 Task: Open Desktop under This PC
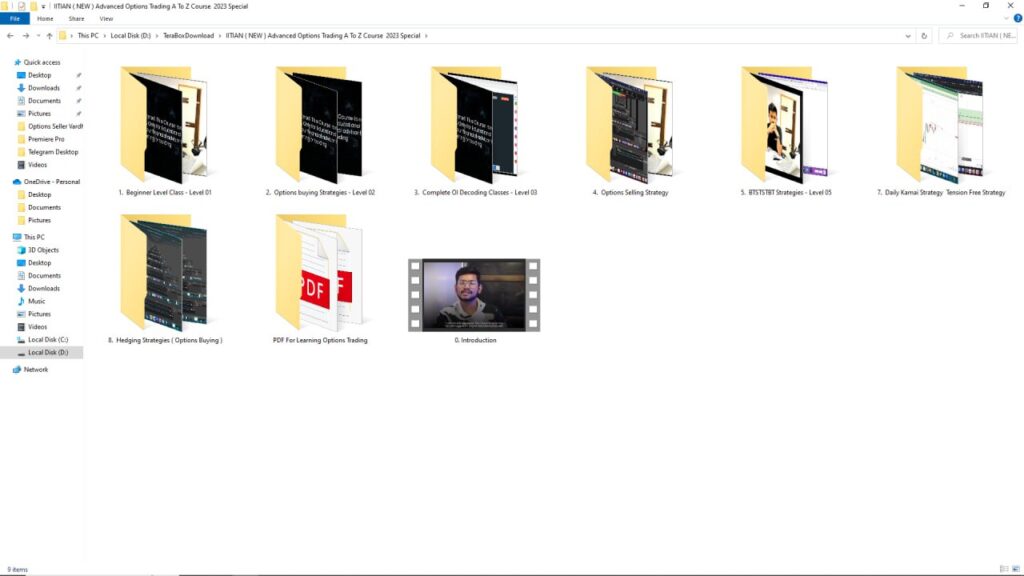click(39, 263)
